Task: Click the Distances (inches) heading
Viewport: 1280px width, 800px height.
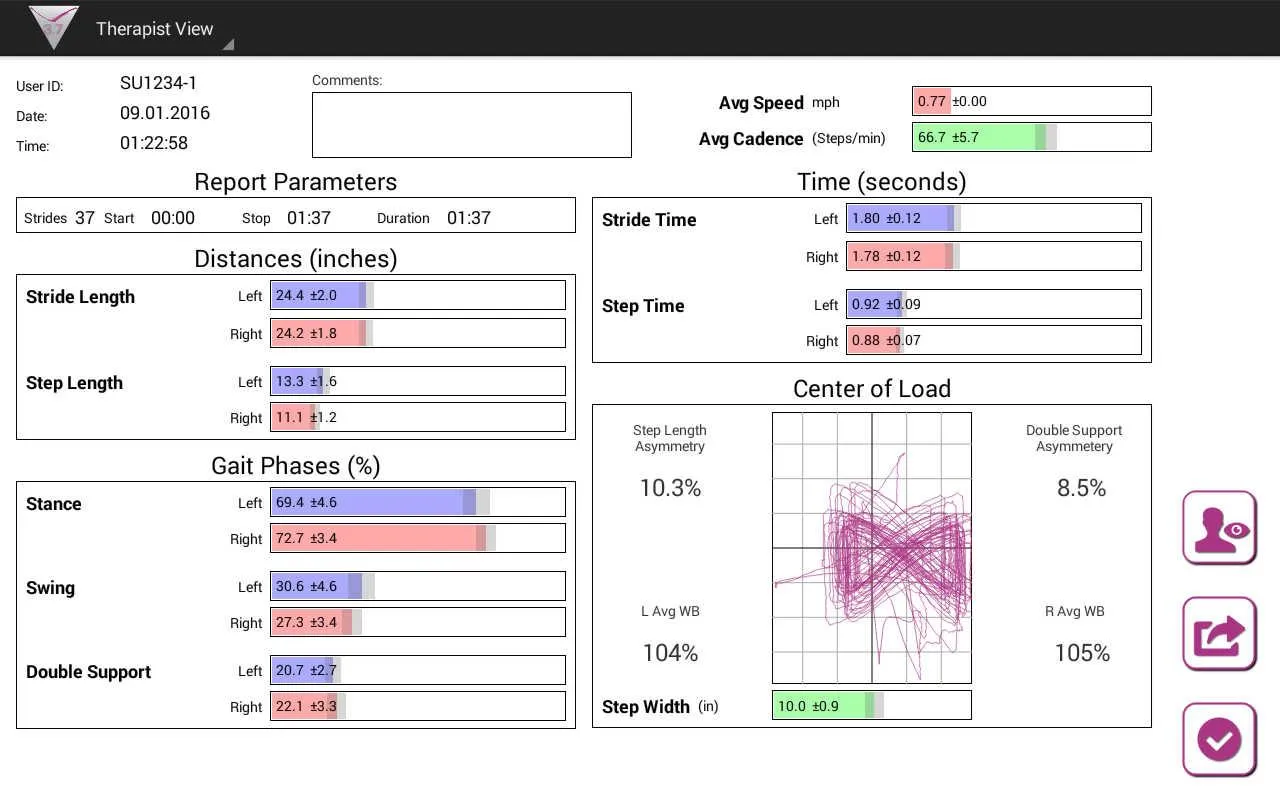Action: pyautogui.click(x=296, y=259)
